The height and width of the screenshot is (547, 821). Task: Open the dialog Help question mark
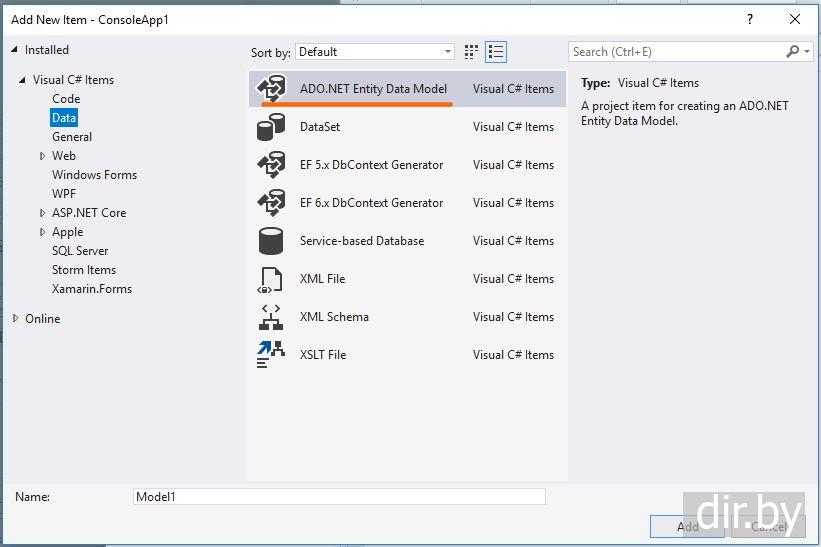coord(750,19)
